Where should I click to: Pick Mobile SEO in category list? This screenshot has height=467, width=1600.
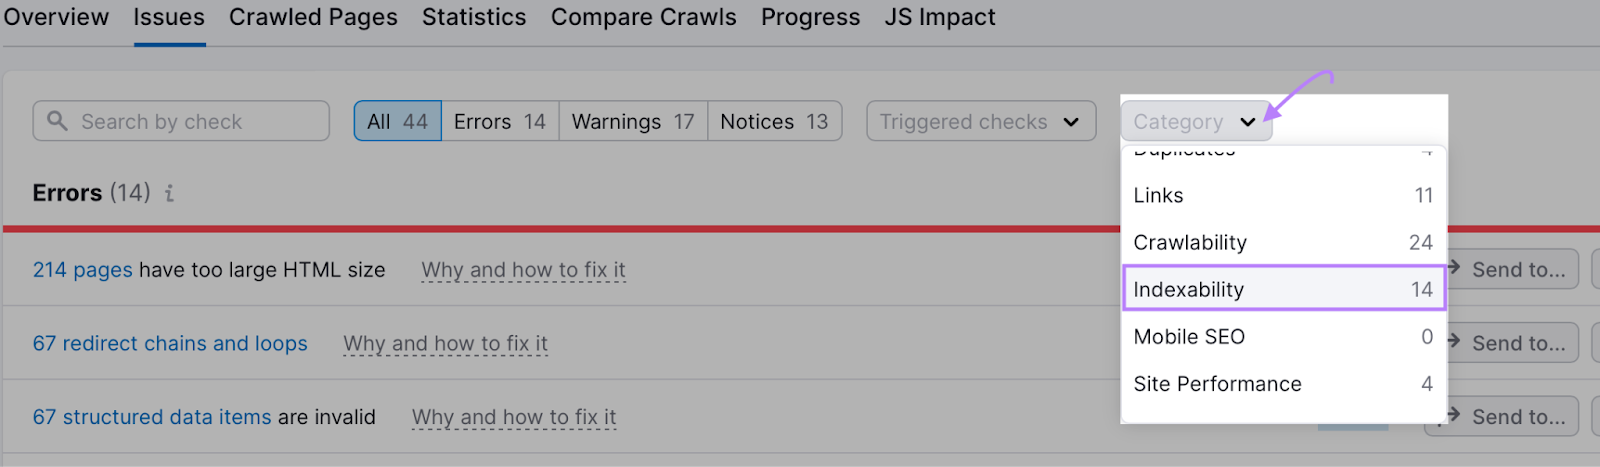click(1283, 336)
